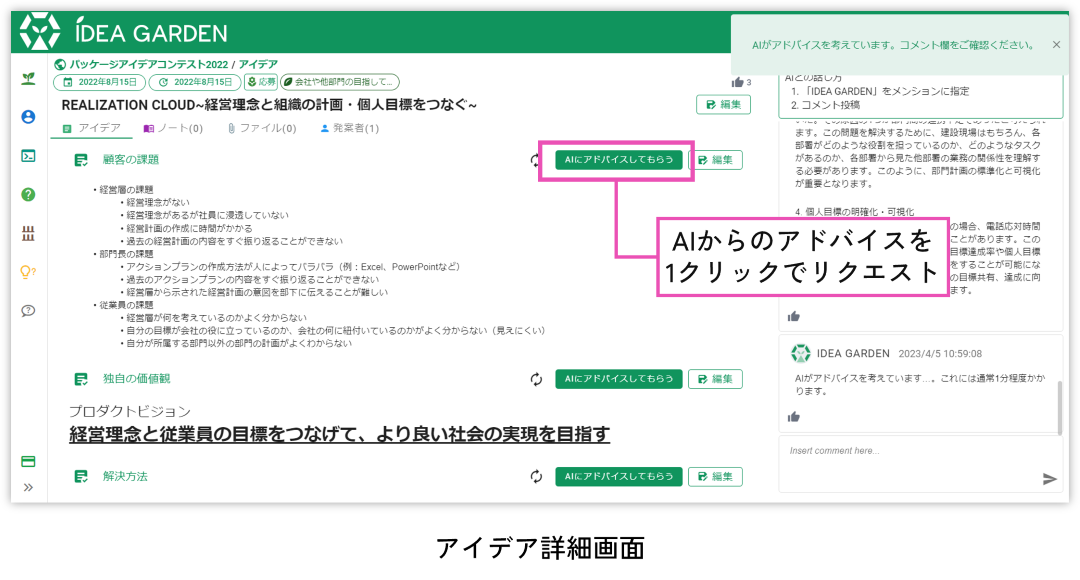Click the timestamp 2023/4/5 10:59:08
This screenshot has width=1080, height=580.
[940, 354]
